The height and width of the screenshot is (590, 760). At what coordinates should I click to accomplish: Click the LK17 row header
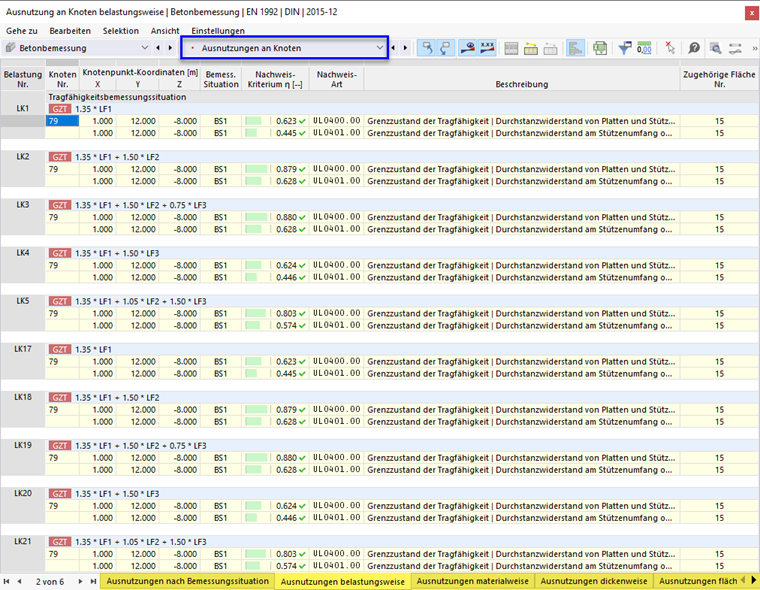[x=23, y=349]
